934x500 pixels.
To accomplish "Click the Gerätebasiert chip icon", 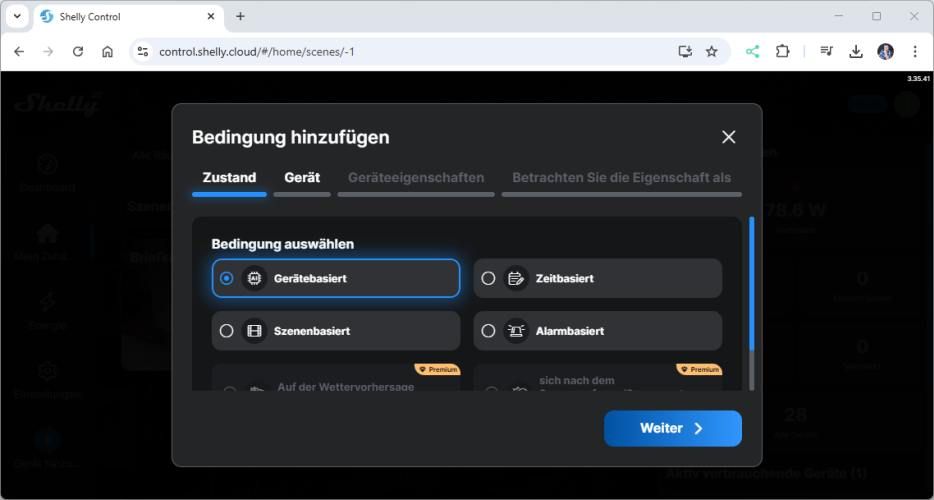I will (254, 278).
